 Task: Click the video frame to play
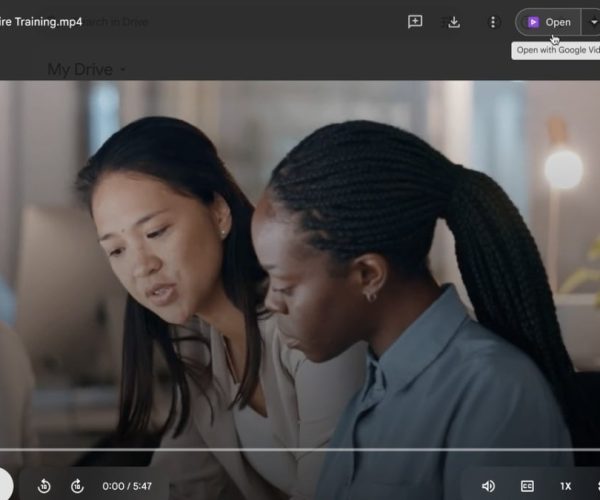tap(300, 264)
